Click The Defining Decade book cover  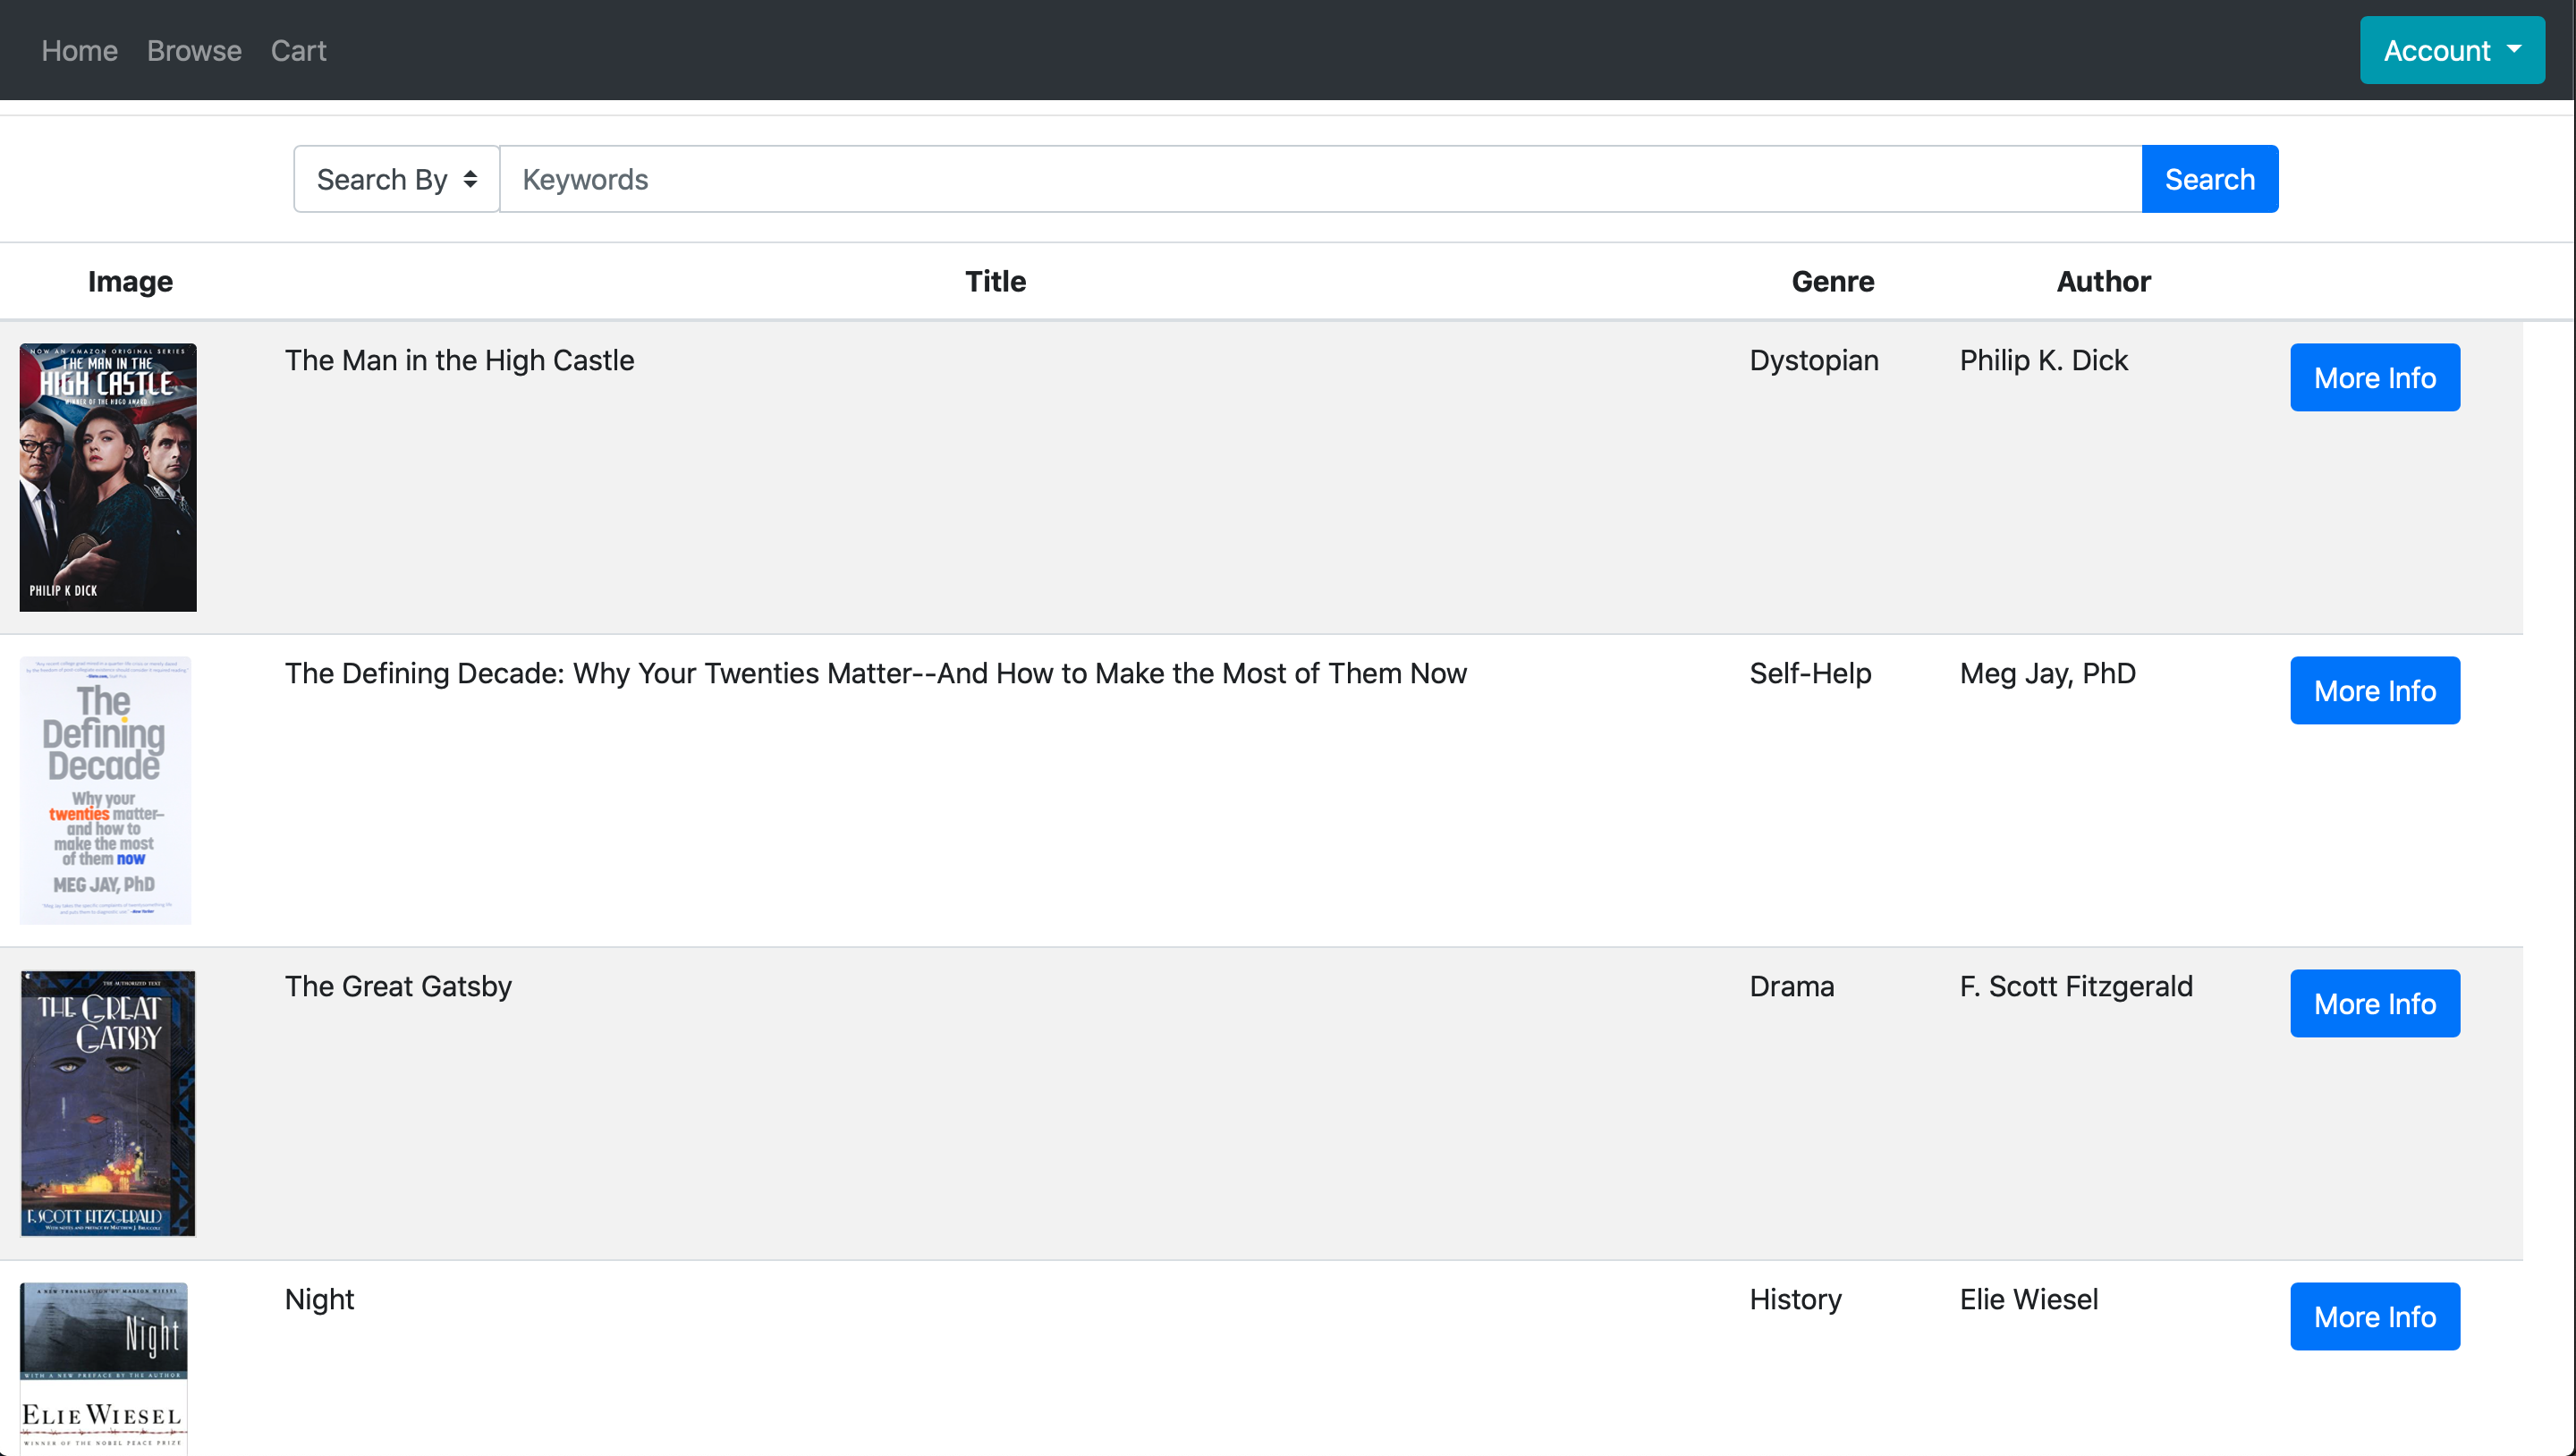click(x=105, y=790)
